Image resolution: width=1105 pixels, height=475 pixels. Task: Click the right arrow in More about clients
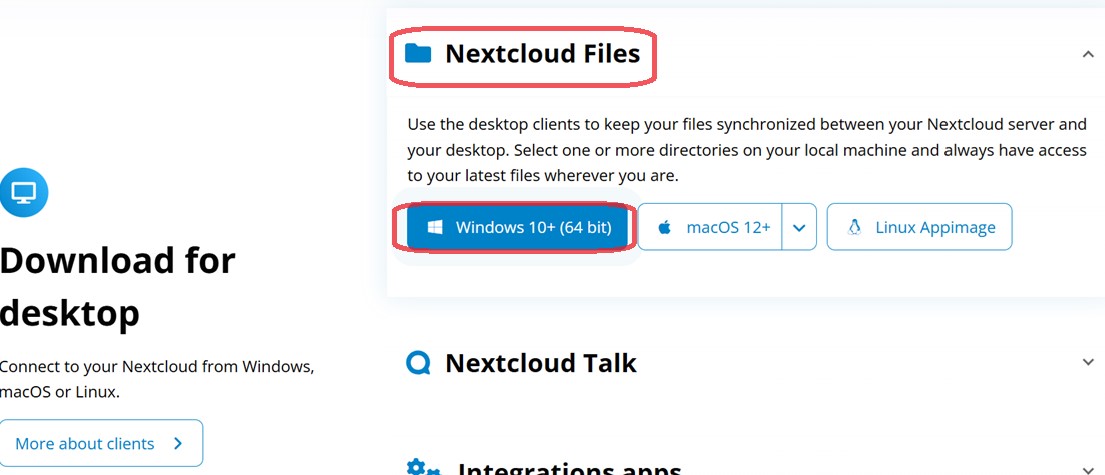[178, 443]
